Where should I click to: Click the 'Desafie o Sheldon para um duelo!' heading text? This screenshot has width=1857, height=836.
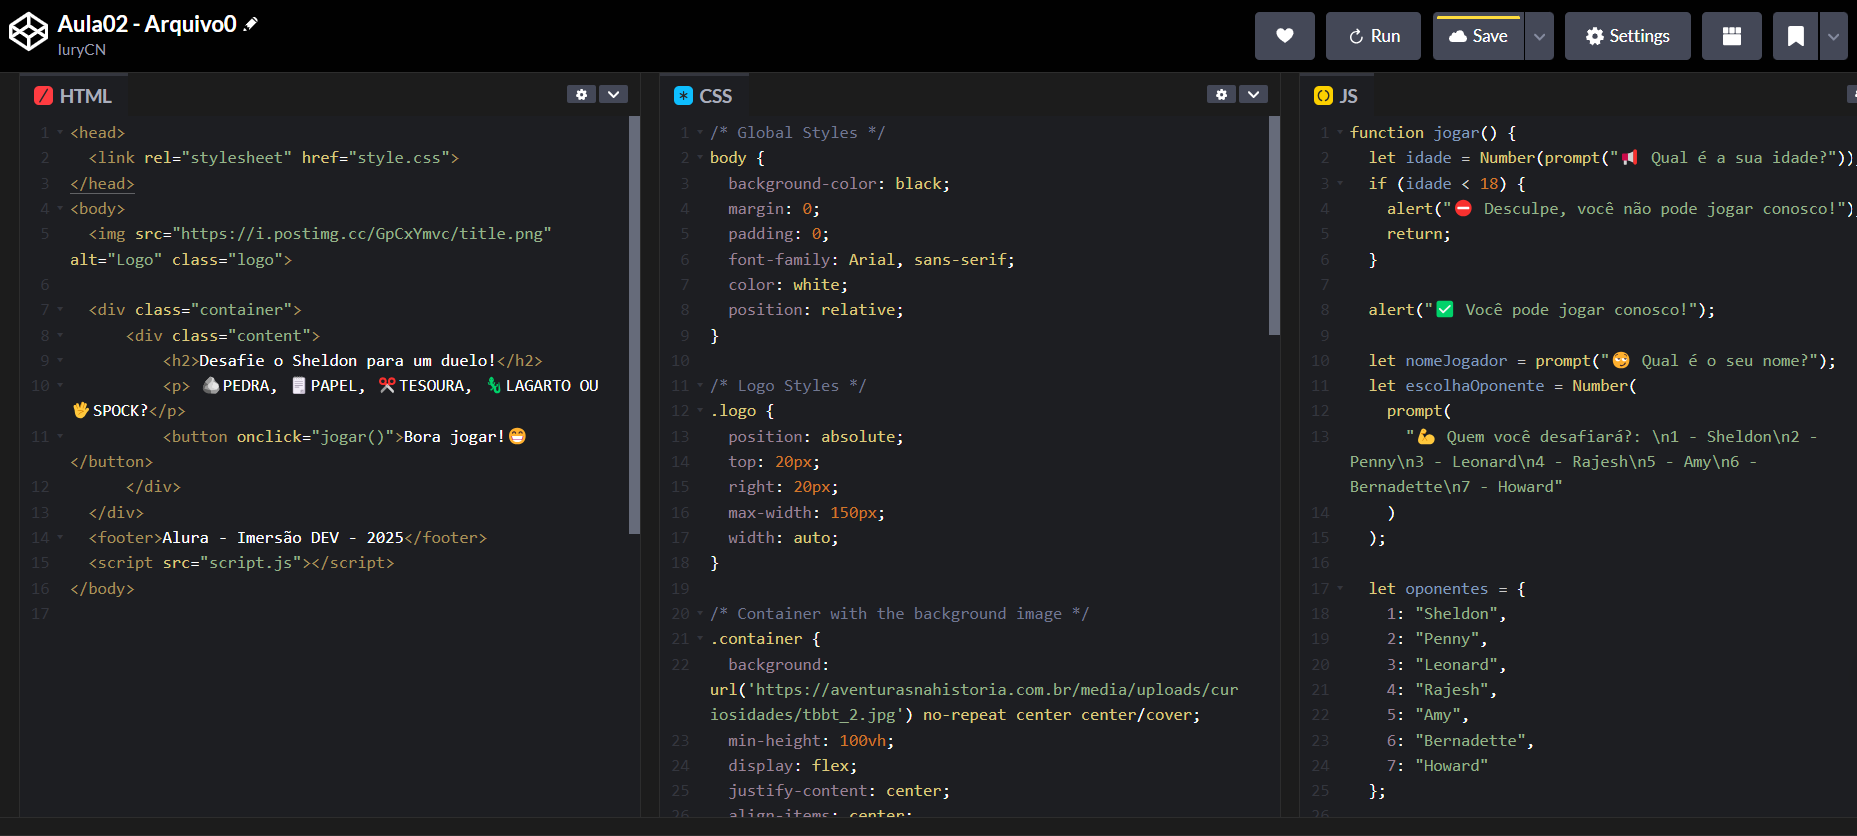pos(347,361)
